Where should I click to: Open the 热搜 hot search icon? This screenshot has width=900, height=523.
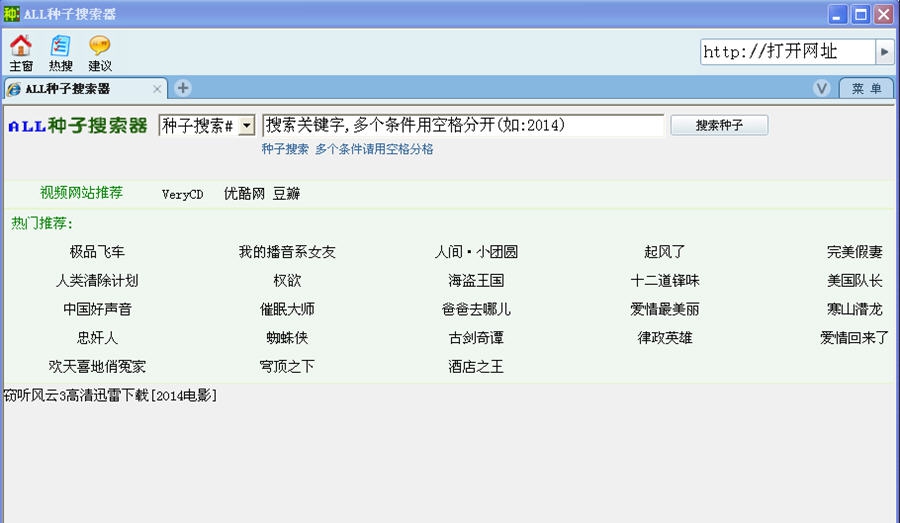point(60,53)
